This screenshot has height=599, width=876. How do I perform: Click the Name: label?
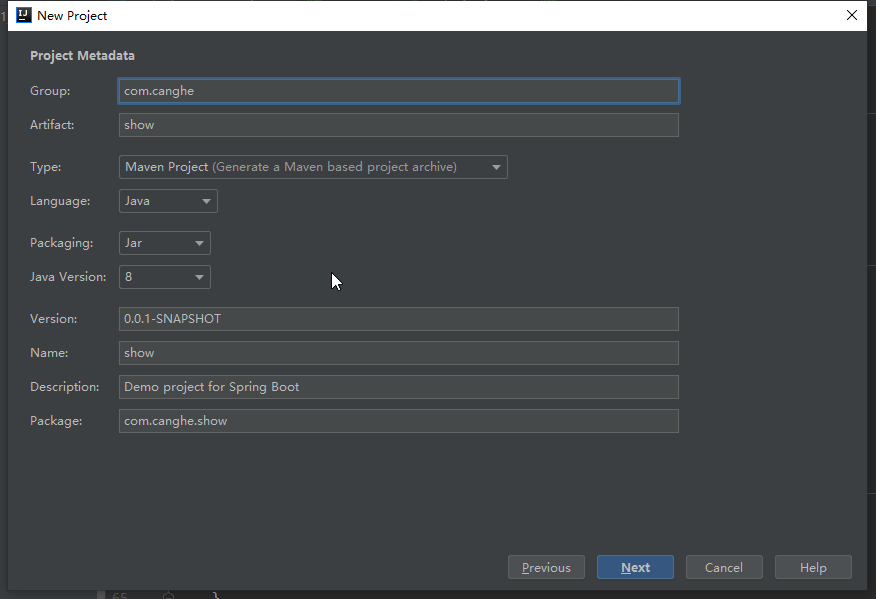(x=49, y=353)
